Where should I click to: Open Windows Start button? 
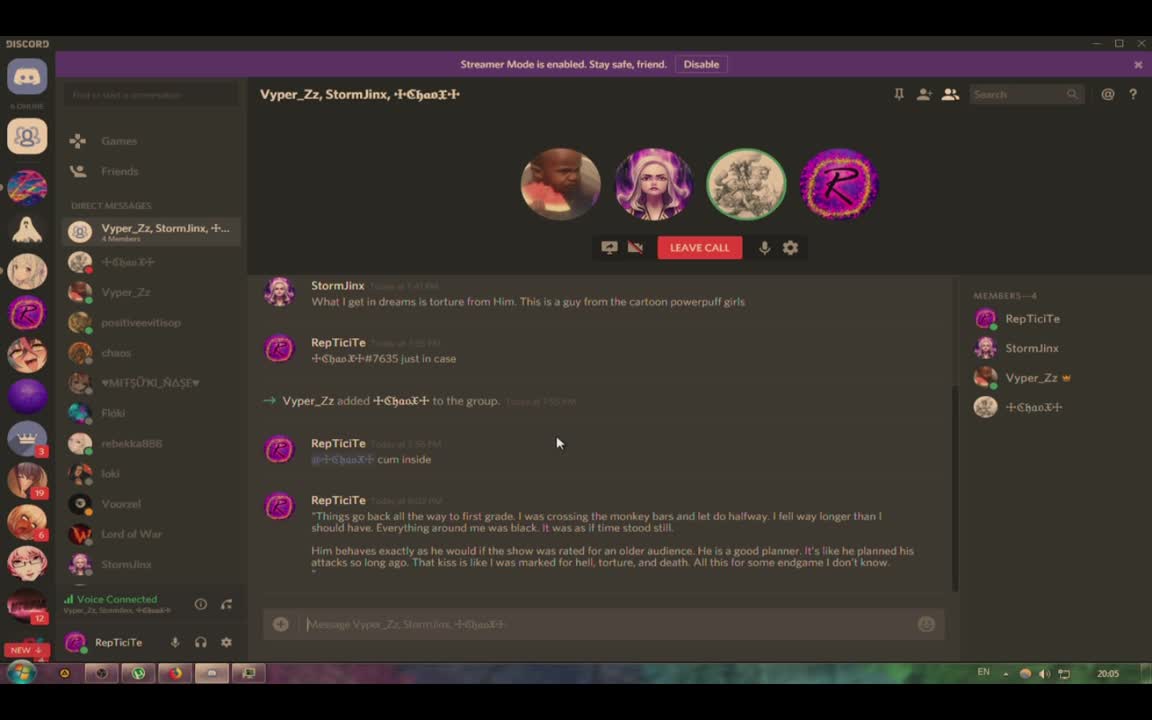(22, 673)
